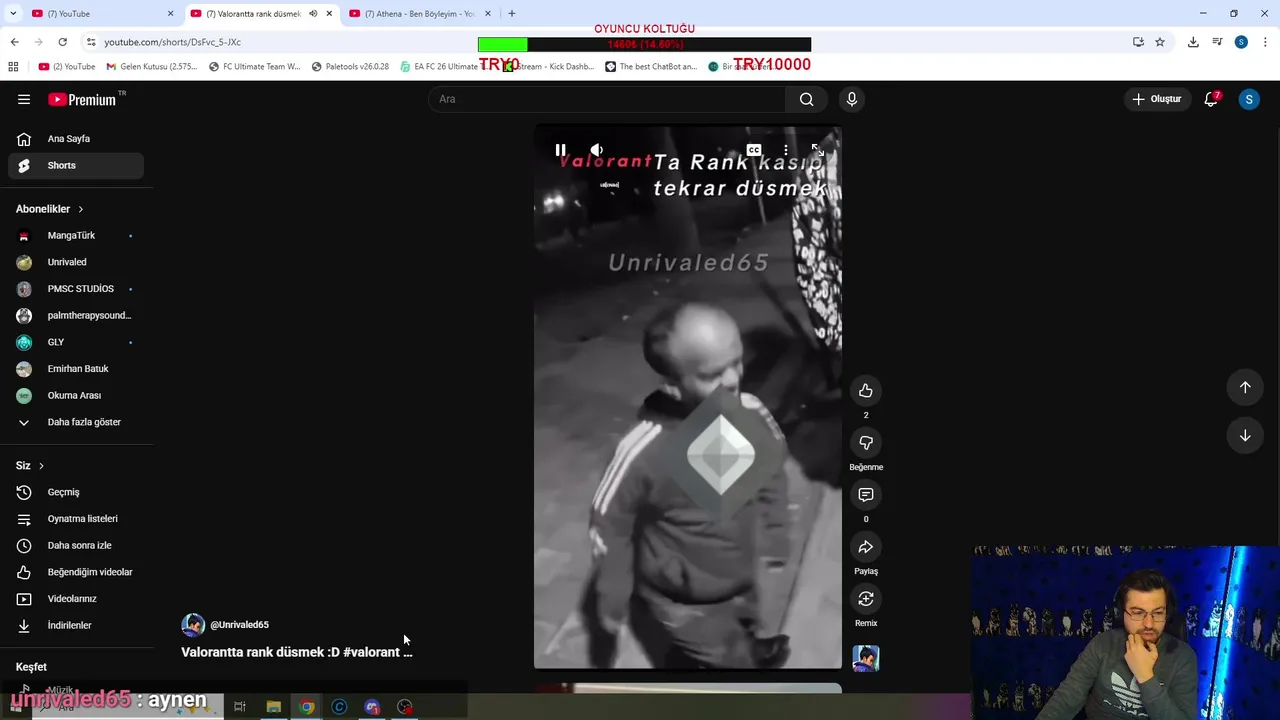Start voice search with the microphone

(x=852, y=99)
